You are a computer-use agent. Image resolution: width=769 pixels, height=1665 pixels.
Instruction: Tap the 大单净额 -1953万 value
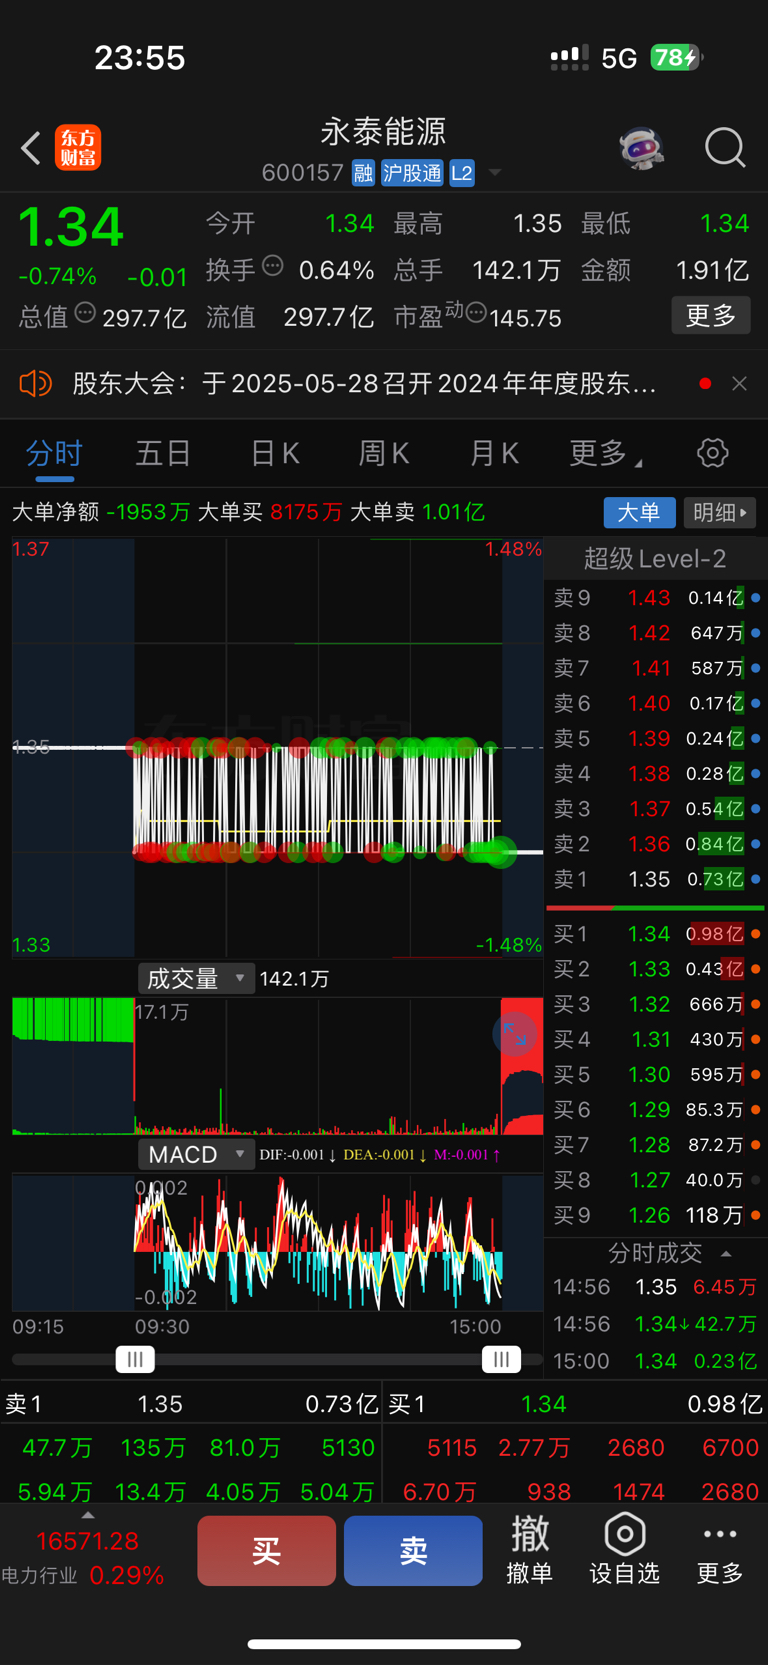tap(148, 512)
